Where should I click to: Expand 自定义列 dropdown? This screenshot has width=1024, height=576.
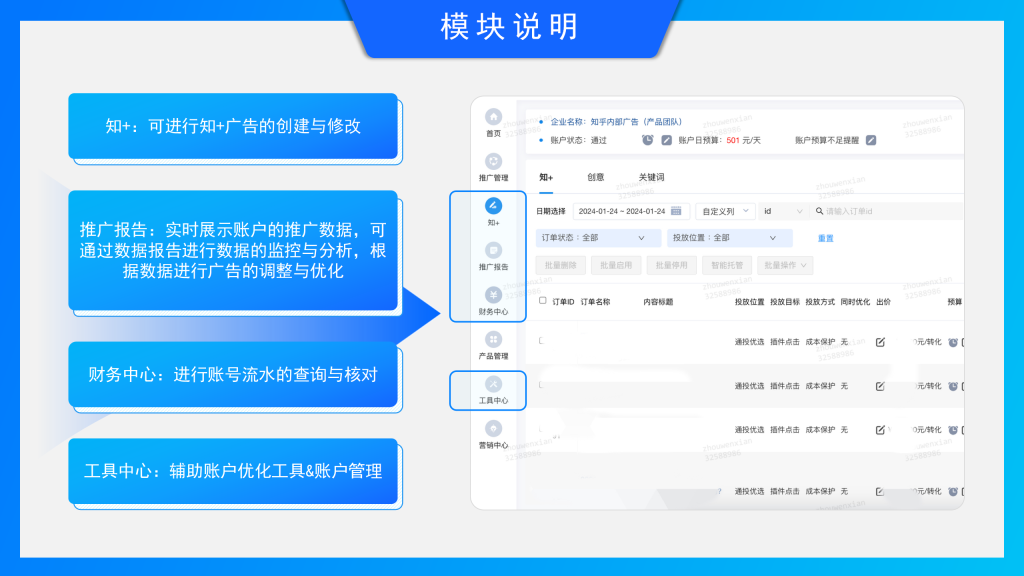(x=726, y=211)
